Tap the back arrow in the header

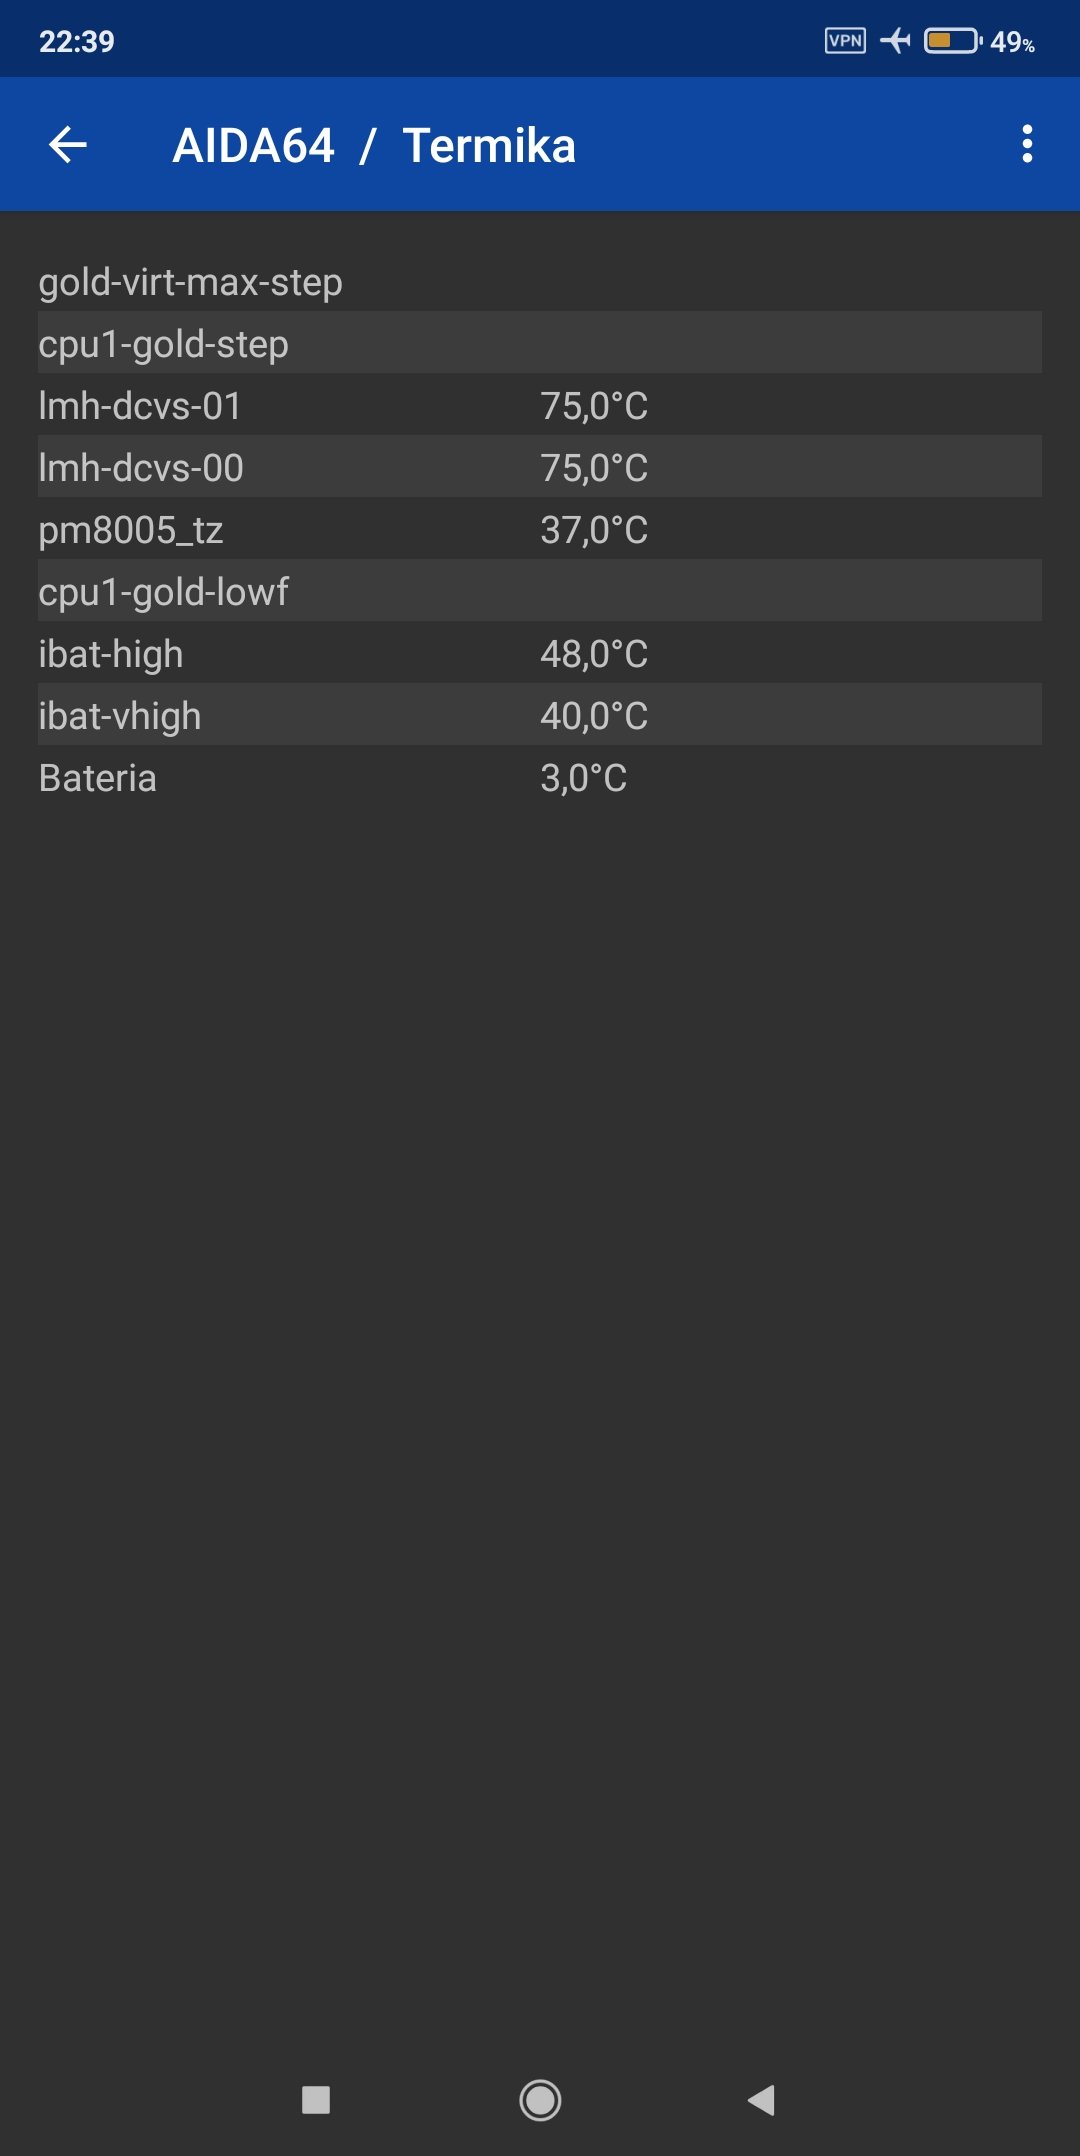point(68,145)
